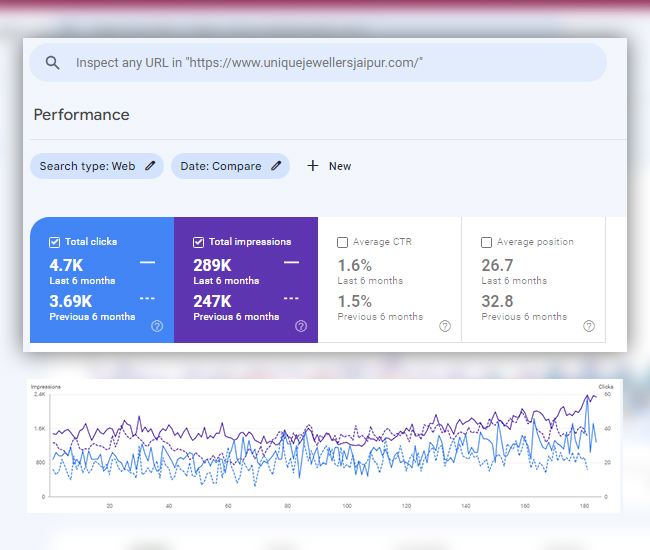650x550 pixels.
Task: Open help icon on Average CTR card
Action: pyautogui.click(x=445, y=326)
